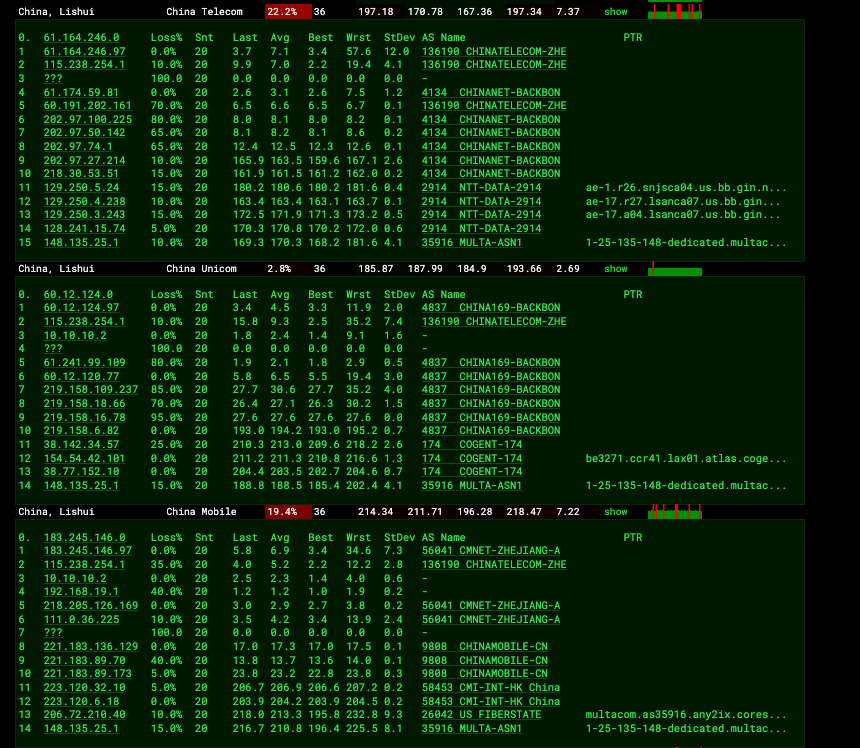Image resolution: width=860 pixels, height=748 pixels.
Task: Open IP address 206.72.210.40
Action: pyautogui.click(x=84, y=715)
